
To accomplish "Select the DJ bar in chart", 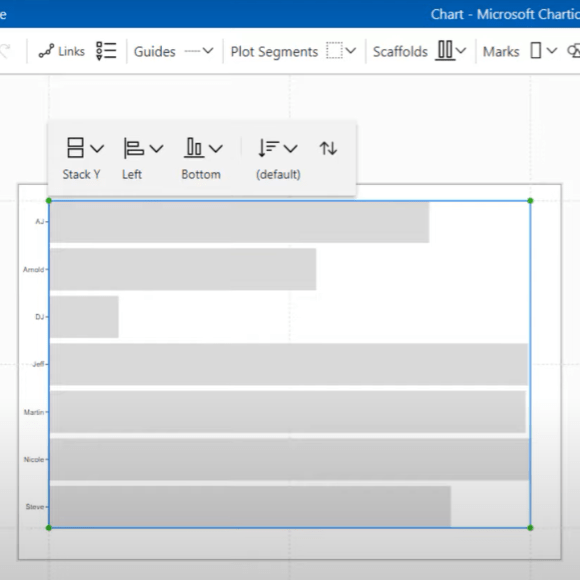I will pos(84,317).
